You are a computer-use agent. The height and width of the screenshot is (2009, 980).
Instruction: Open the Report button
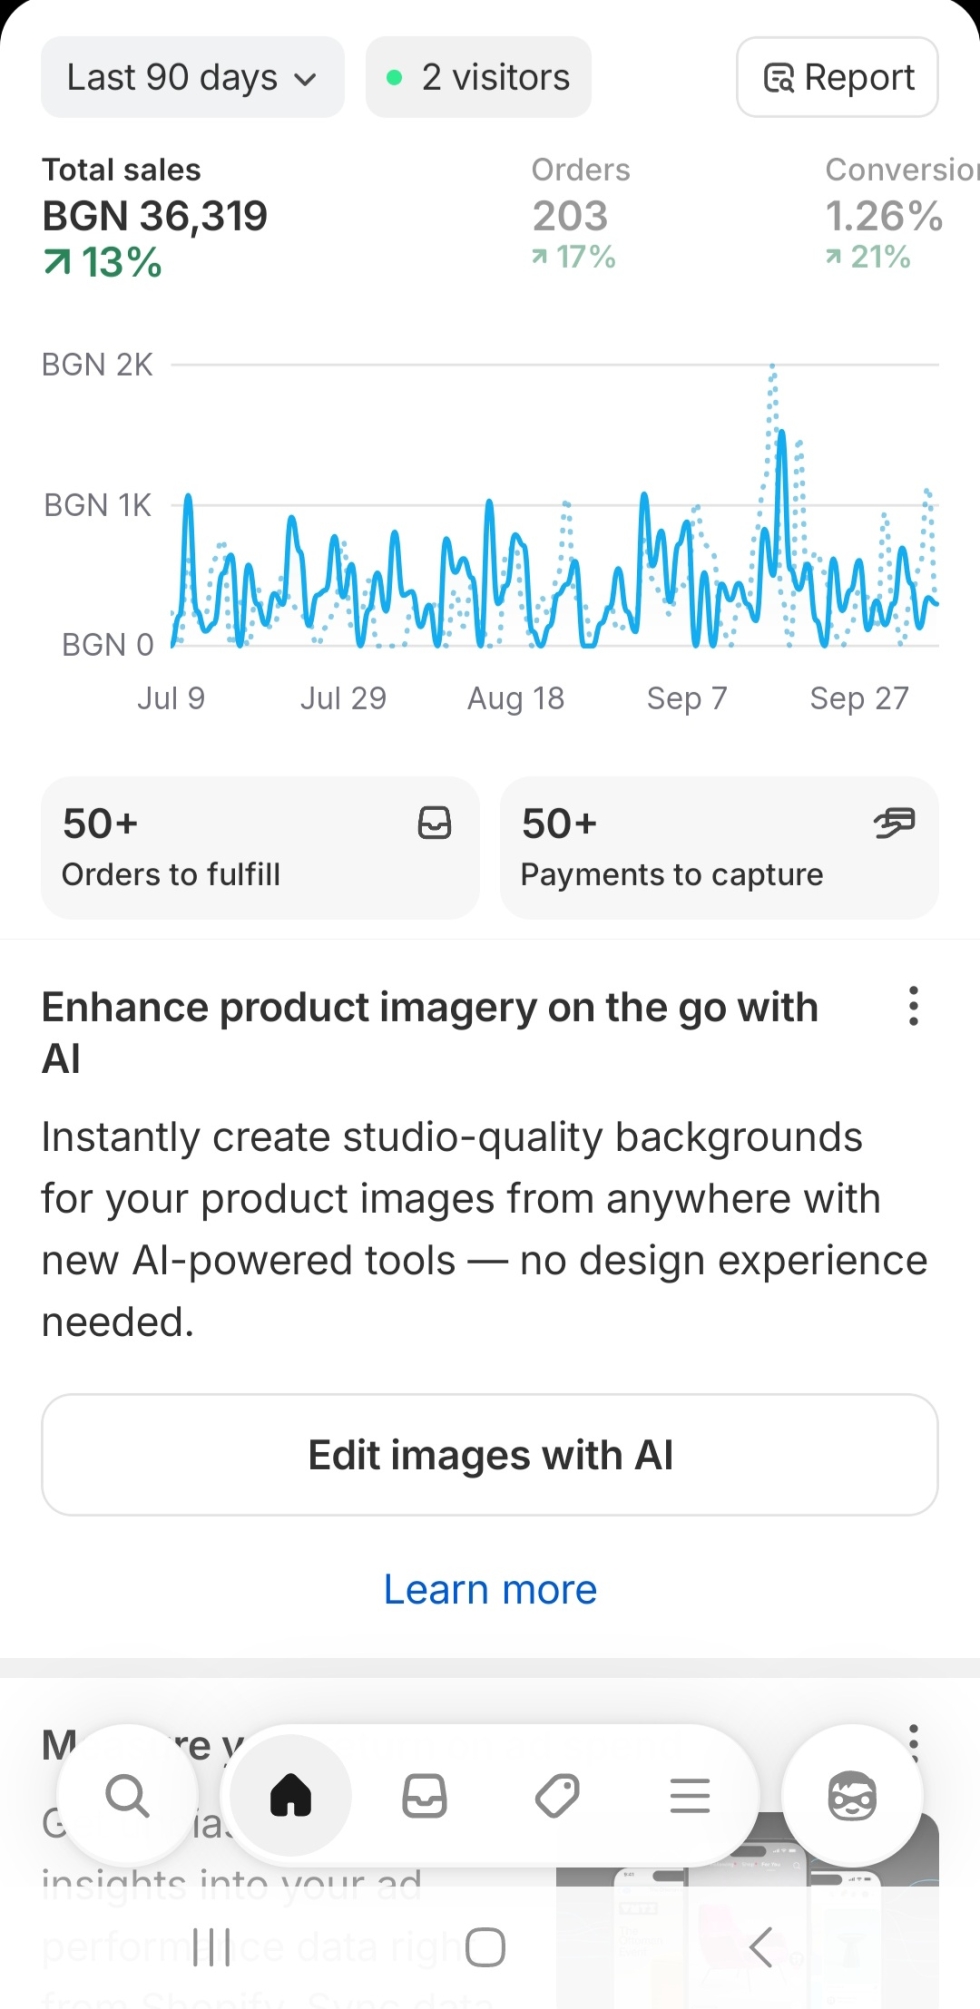pyautogui.click(x=837, y=77)
